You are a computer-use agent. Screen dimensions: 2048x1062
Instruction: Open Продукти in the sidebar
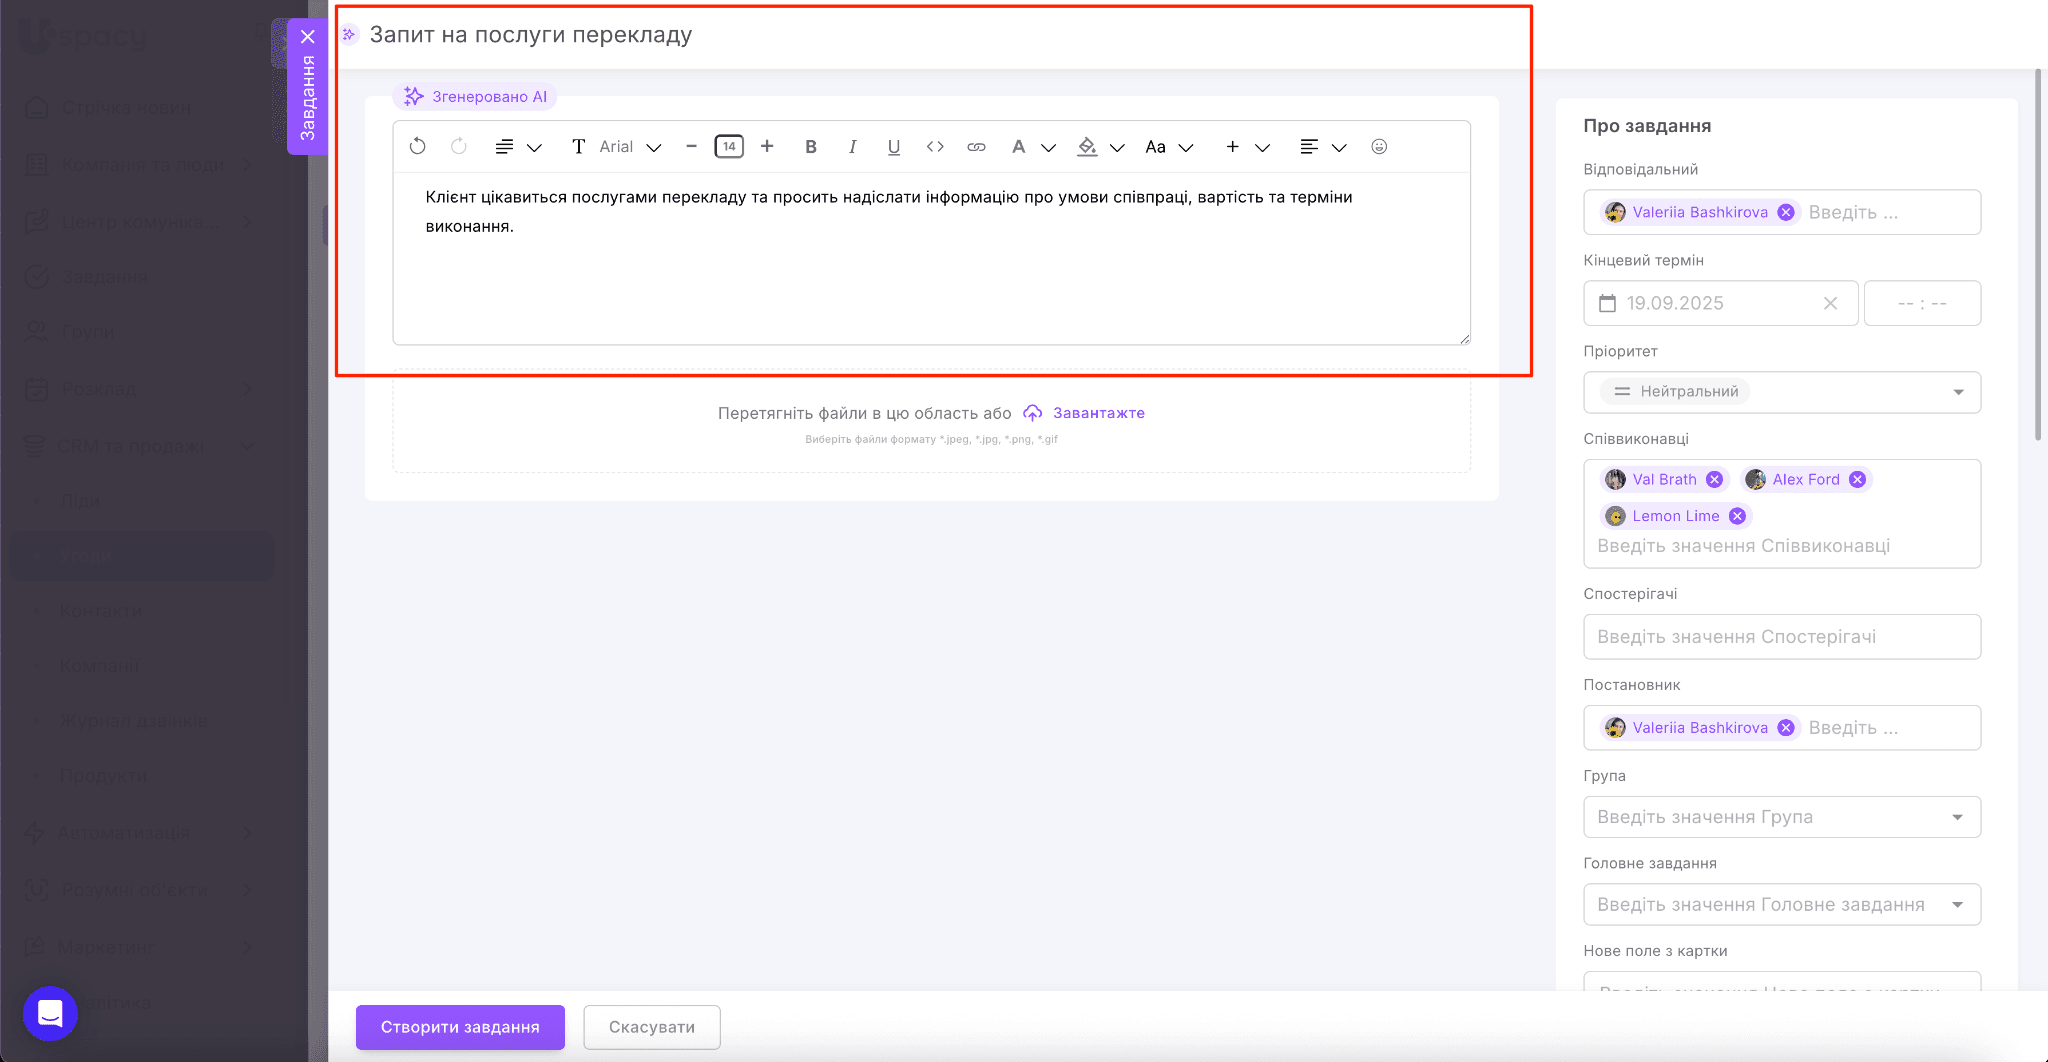tap(103, 776)
